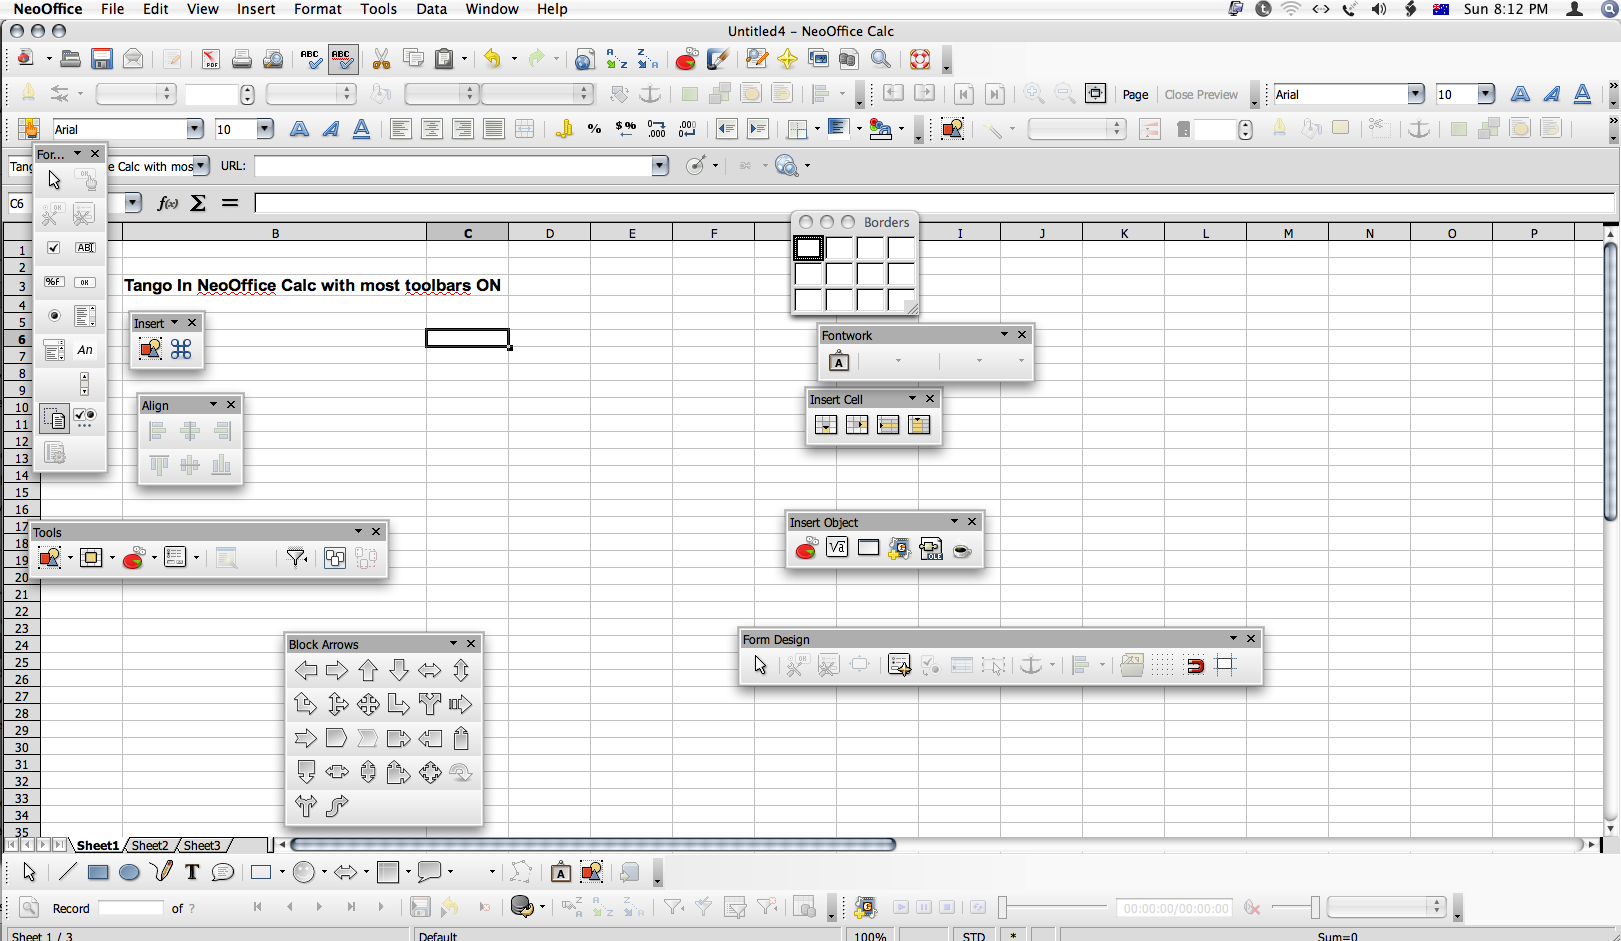This screenshot has height=941, width=1621.
Task: Select four-way block arrow shape
Action: tap(368, 705)
